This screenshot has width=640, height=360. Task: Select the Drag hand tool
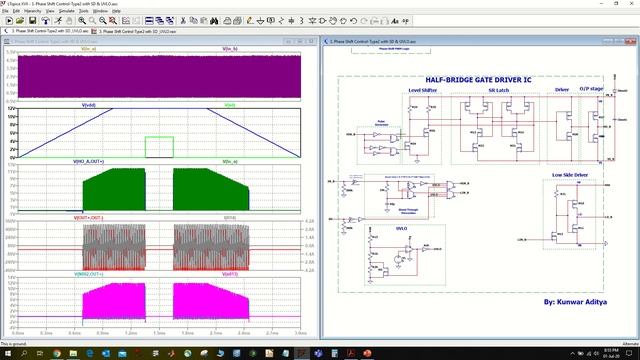[343, 21]
